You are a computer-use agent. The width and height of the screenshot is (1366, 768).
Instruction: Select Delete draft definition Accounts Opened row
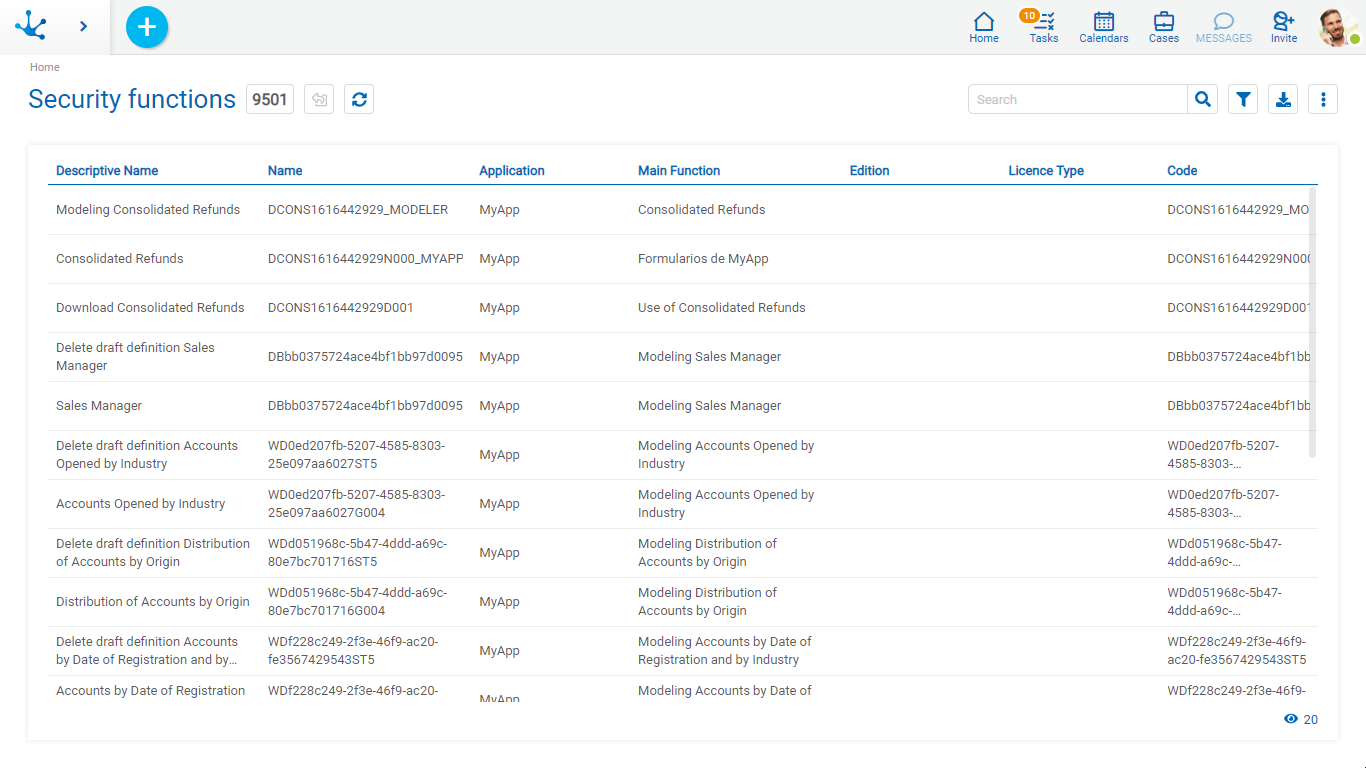(683, 455)
